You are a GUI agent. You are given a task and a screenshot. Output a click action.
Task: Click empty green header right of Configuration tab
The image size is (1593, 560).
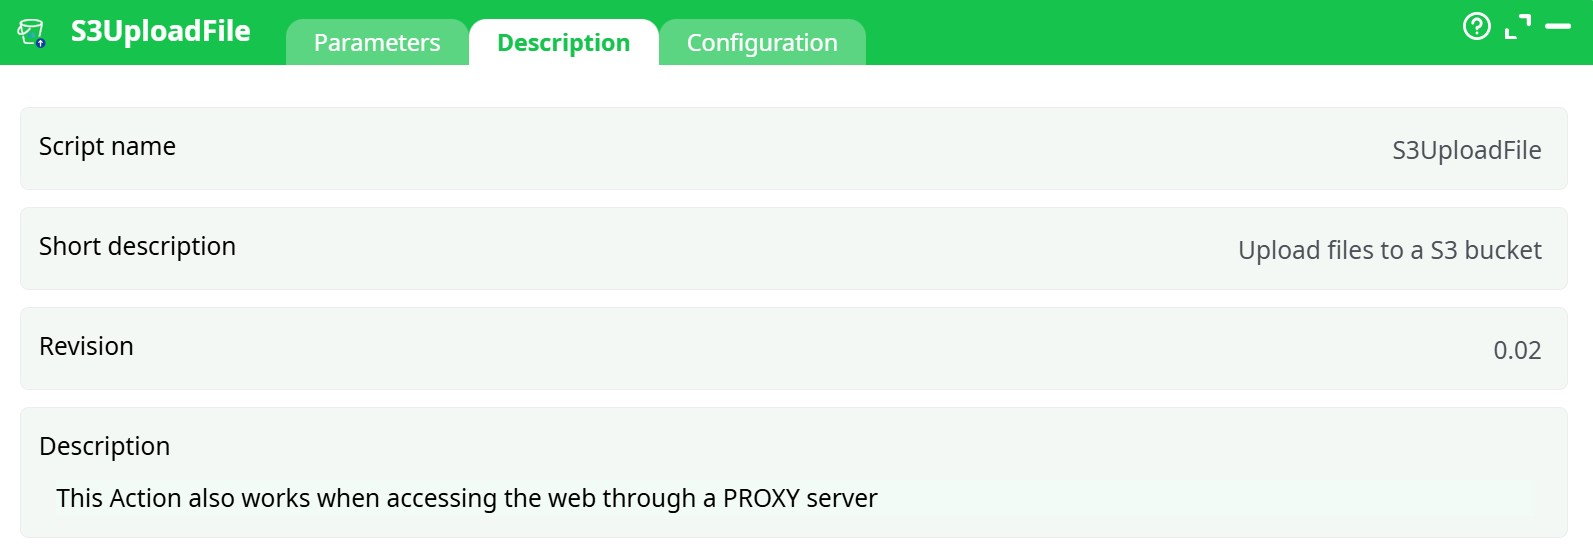pos(1150,32)
